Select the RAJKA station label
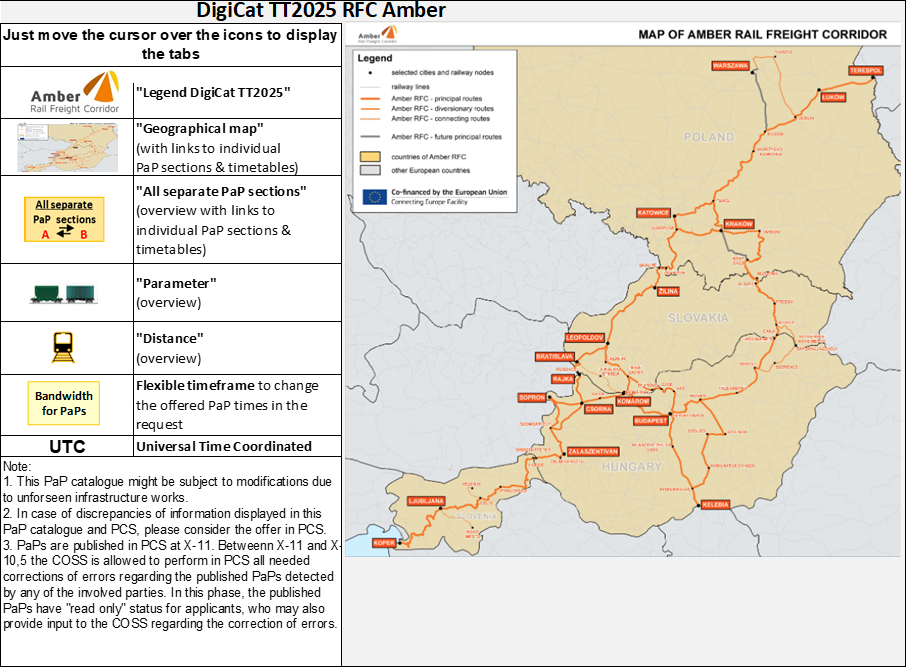Screen dimensions: 907x668 [x=562, y=379]
